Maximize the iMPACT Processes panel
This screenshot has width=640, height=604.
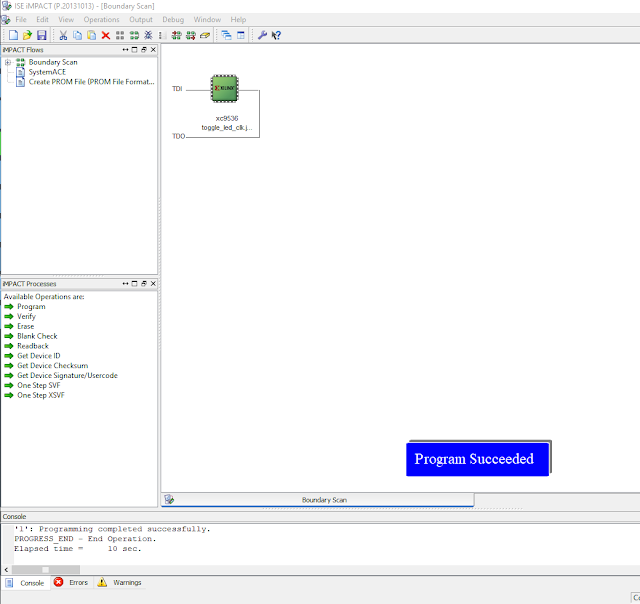[x=134, y=283]
